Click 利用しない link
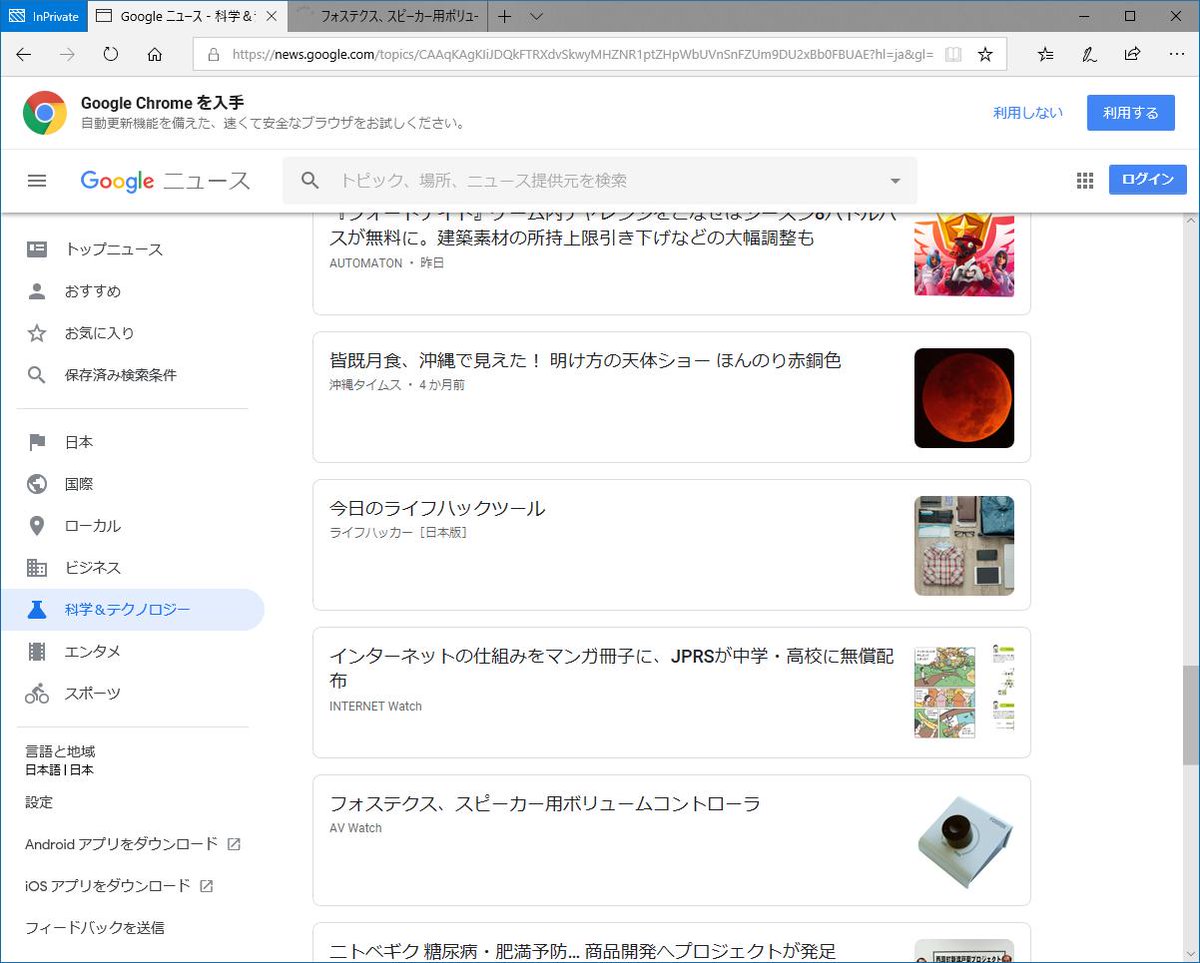Image resolution: width=1200 pixels, height=963 pixels. [1028, 113]
